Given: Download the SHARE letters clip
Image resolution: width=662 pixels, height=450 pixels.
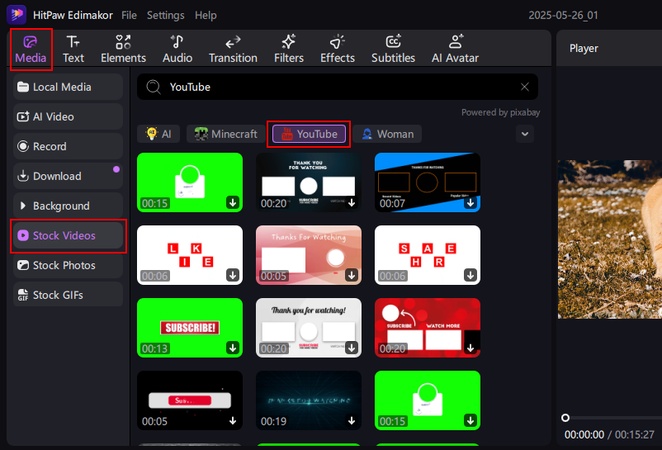Looking at the screenshot, I should (470, 275).
